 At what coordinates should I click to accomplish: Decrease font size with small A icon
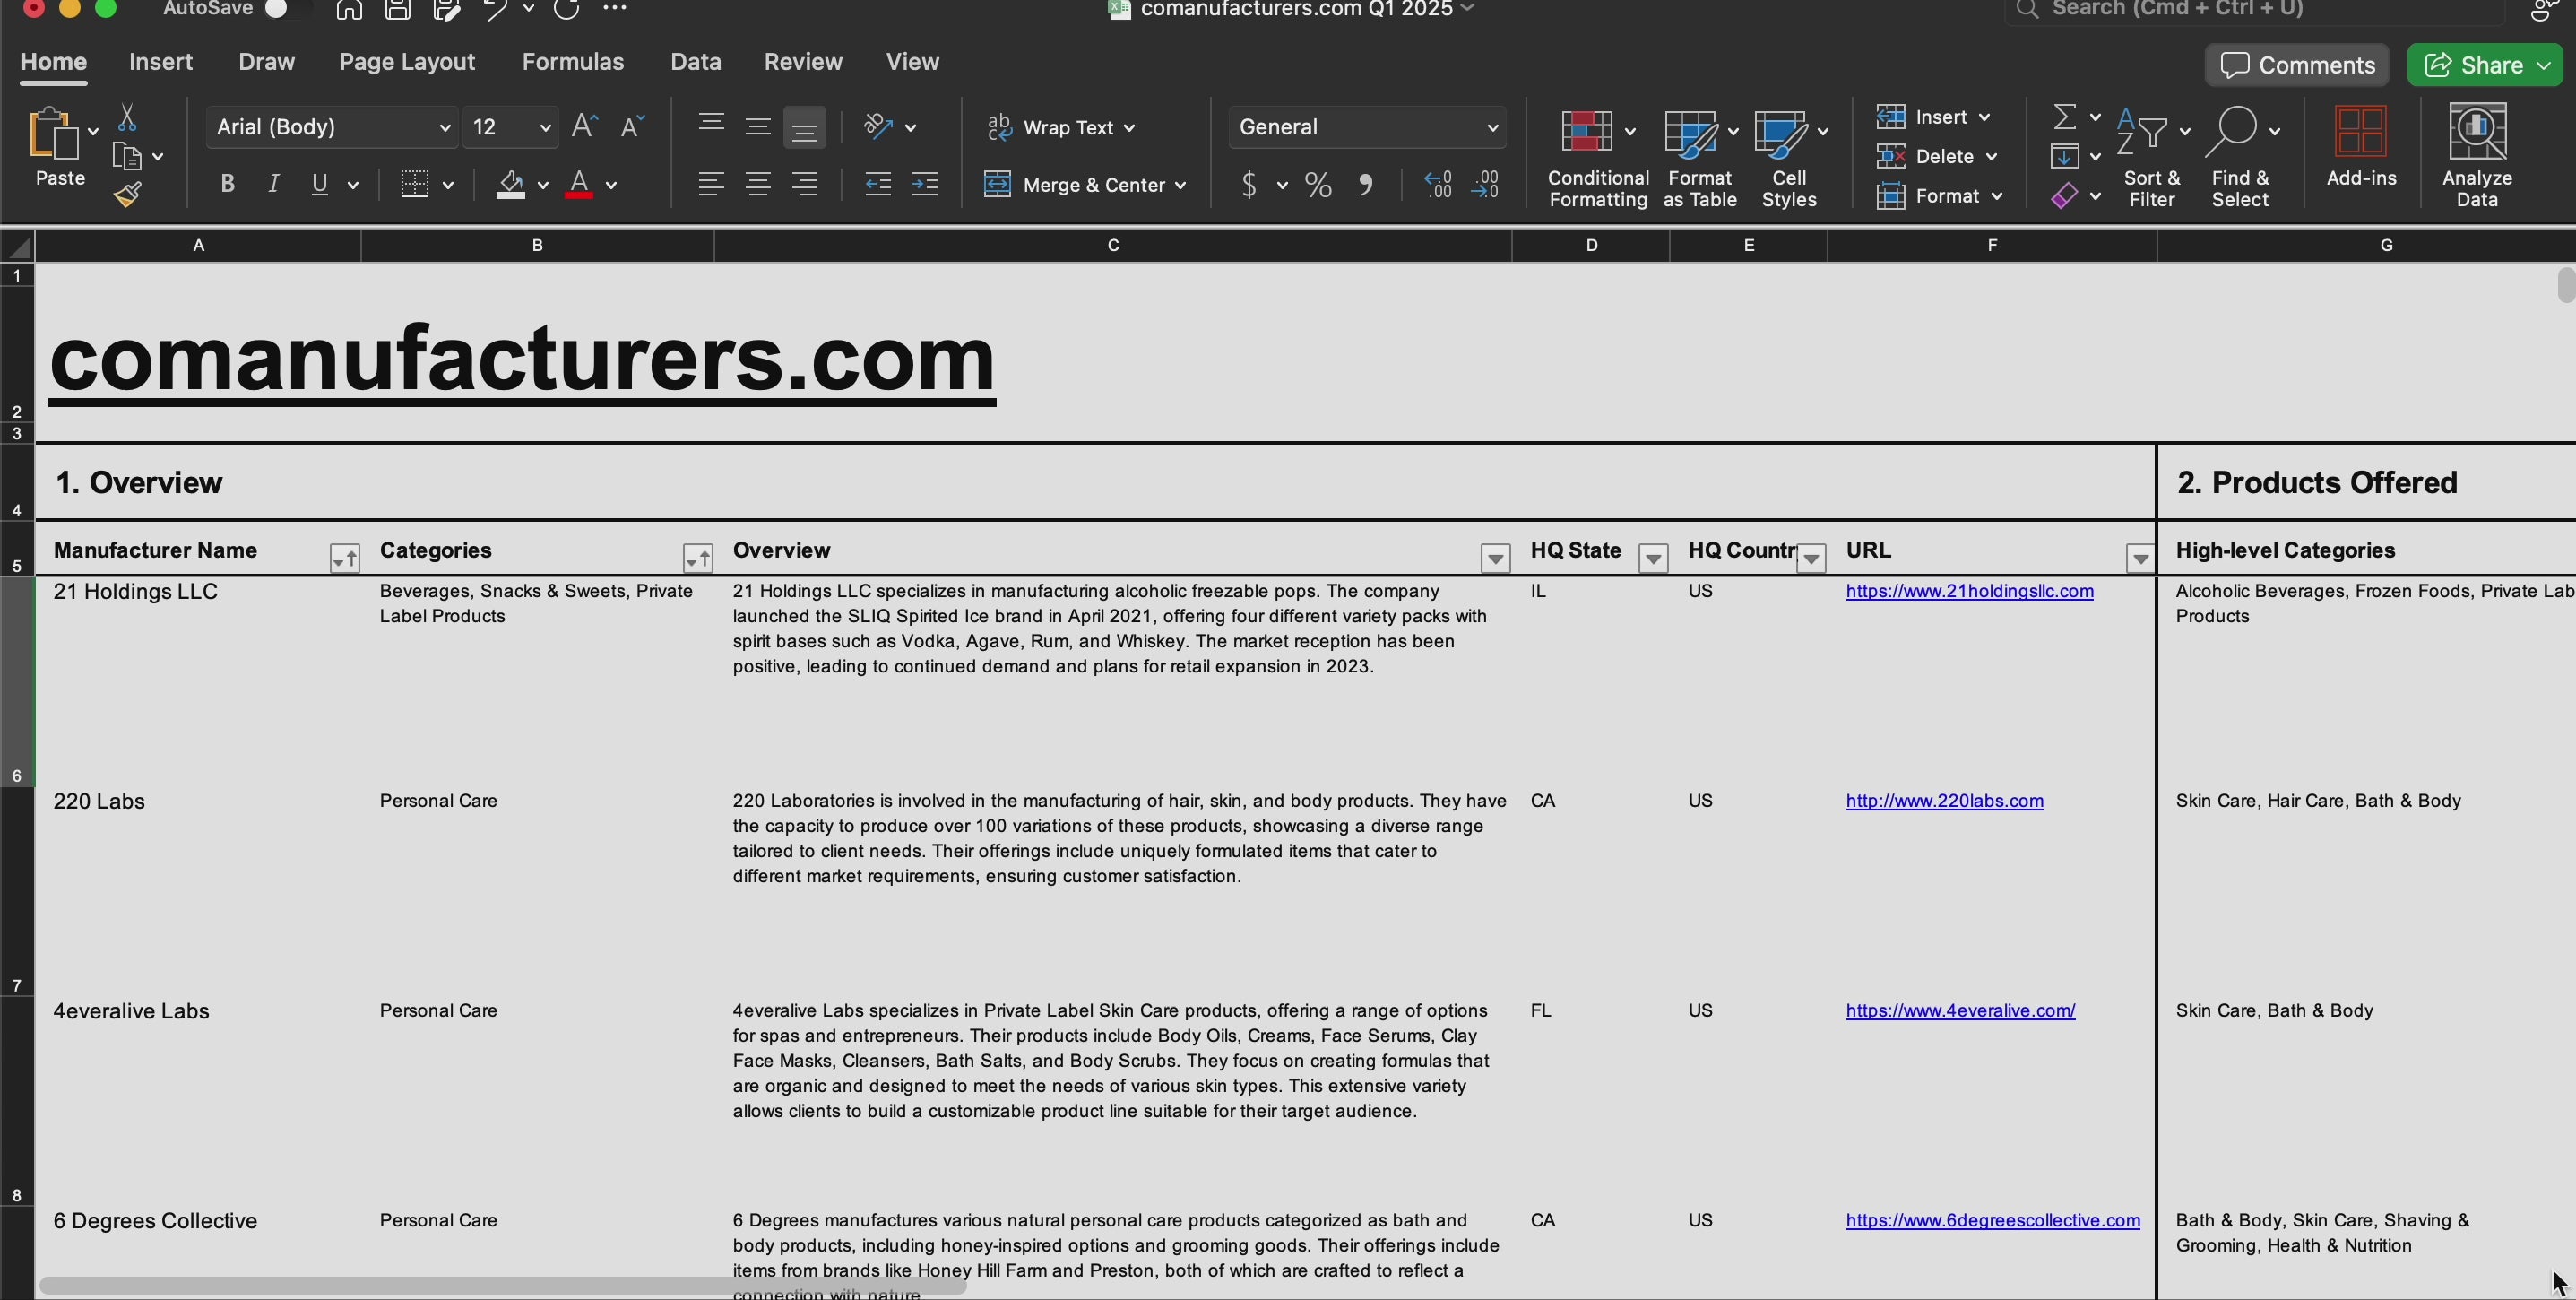[632, 126]
